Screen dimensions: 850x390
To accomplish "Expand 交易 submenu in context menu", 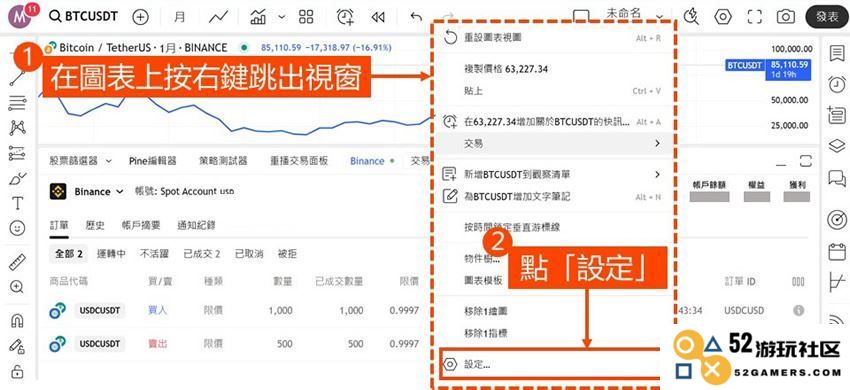I will [554, 144].
